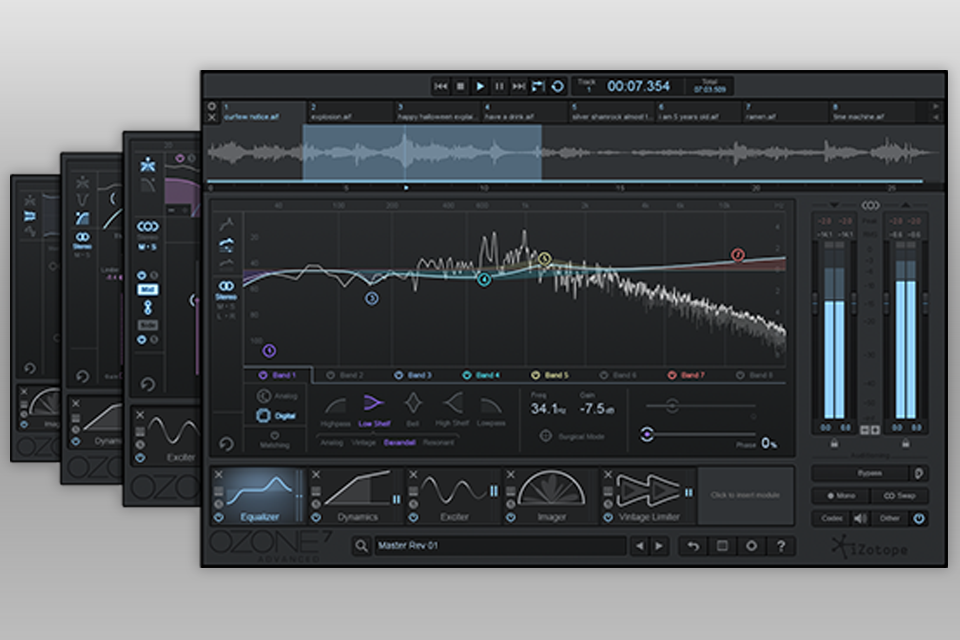960x640 pixels.
Task: Jump to previous track in transport
Action: click(x=440, y=86)
